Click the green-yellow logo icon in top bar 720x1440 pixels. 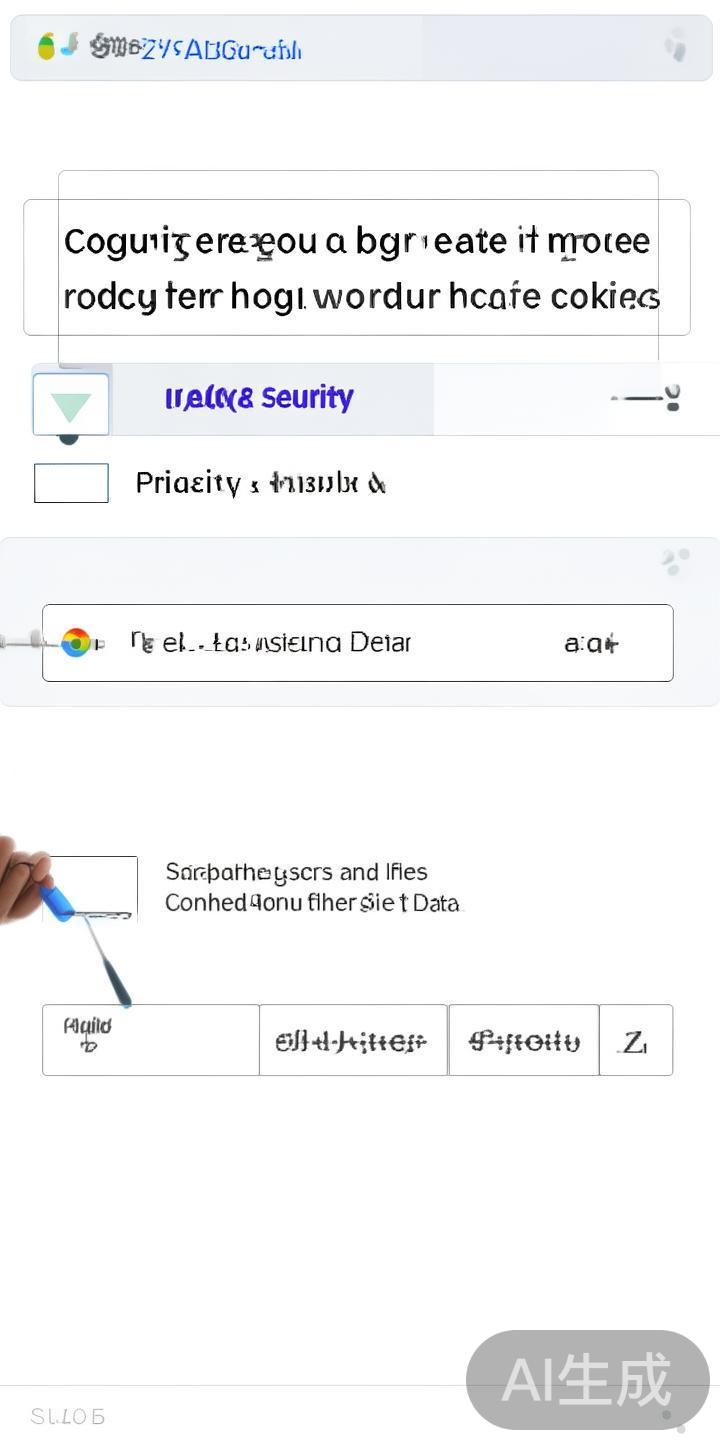tap(46, 46)
